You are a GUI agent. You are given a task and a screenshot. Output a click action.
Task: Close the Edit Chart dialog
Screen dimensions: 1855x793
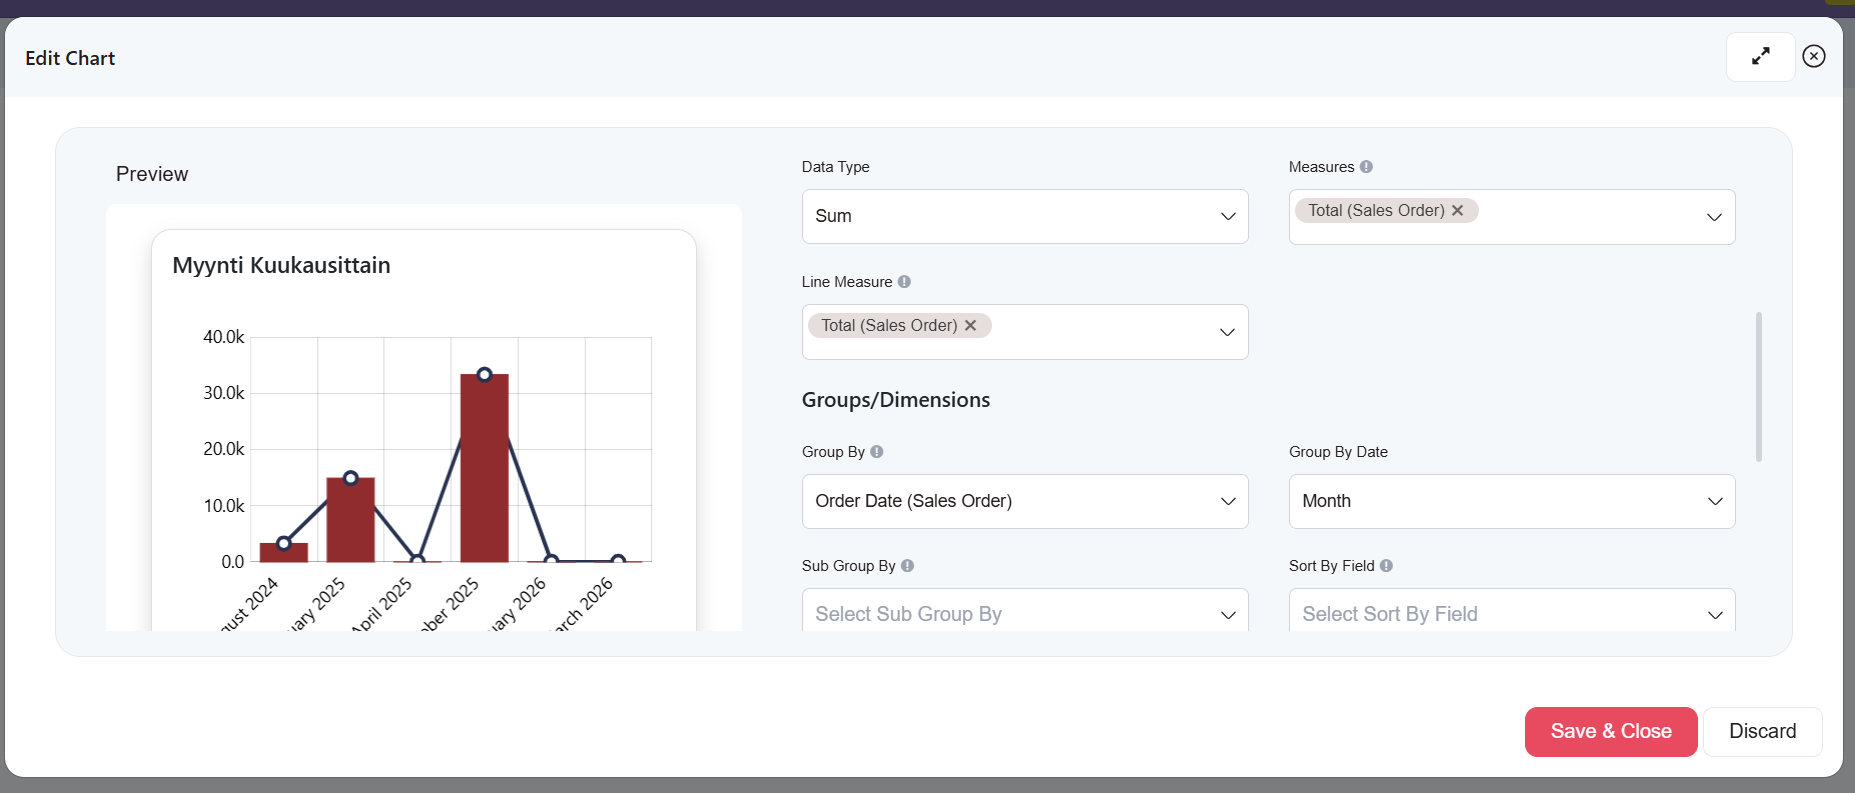[1813, 57]
